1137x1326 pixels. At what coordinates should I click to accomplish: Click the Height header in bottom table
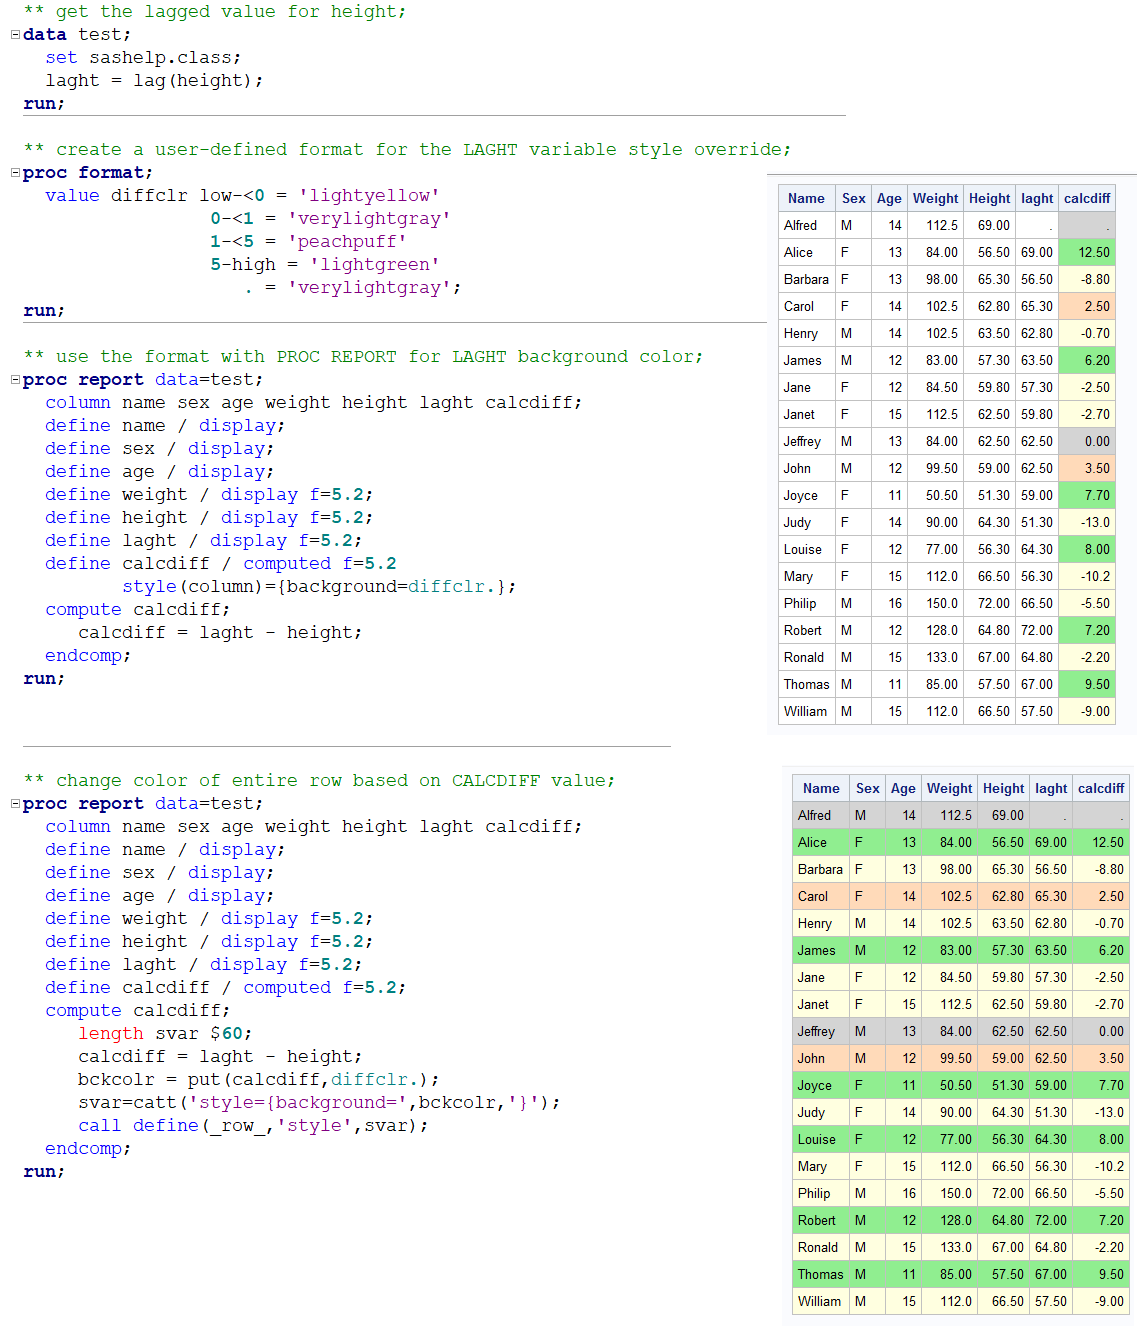click(1003, 788)
